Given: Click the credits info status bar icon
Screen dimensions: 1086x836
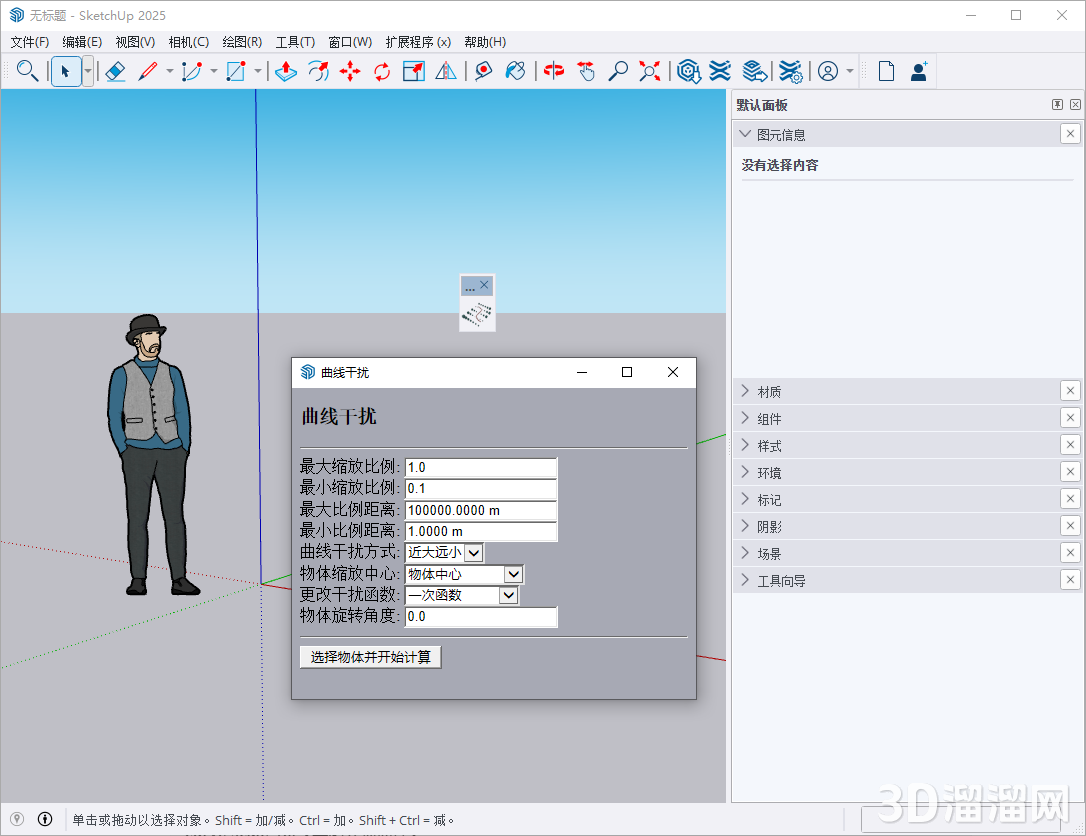Looking at the screenshot, I should pos(45,819).
